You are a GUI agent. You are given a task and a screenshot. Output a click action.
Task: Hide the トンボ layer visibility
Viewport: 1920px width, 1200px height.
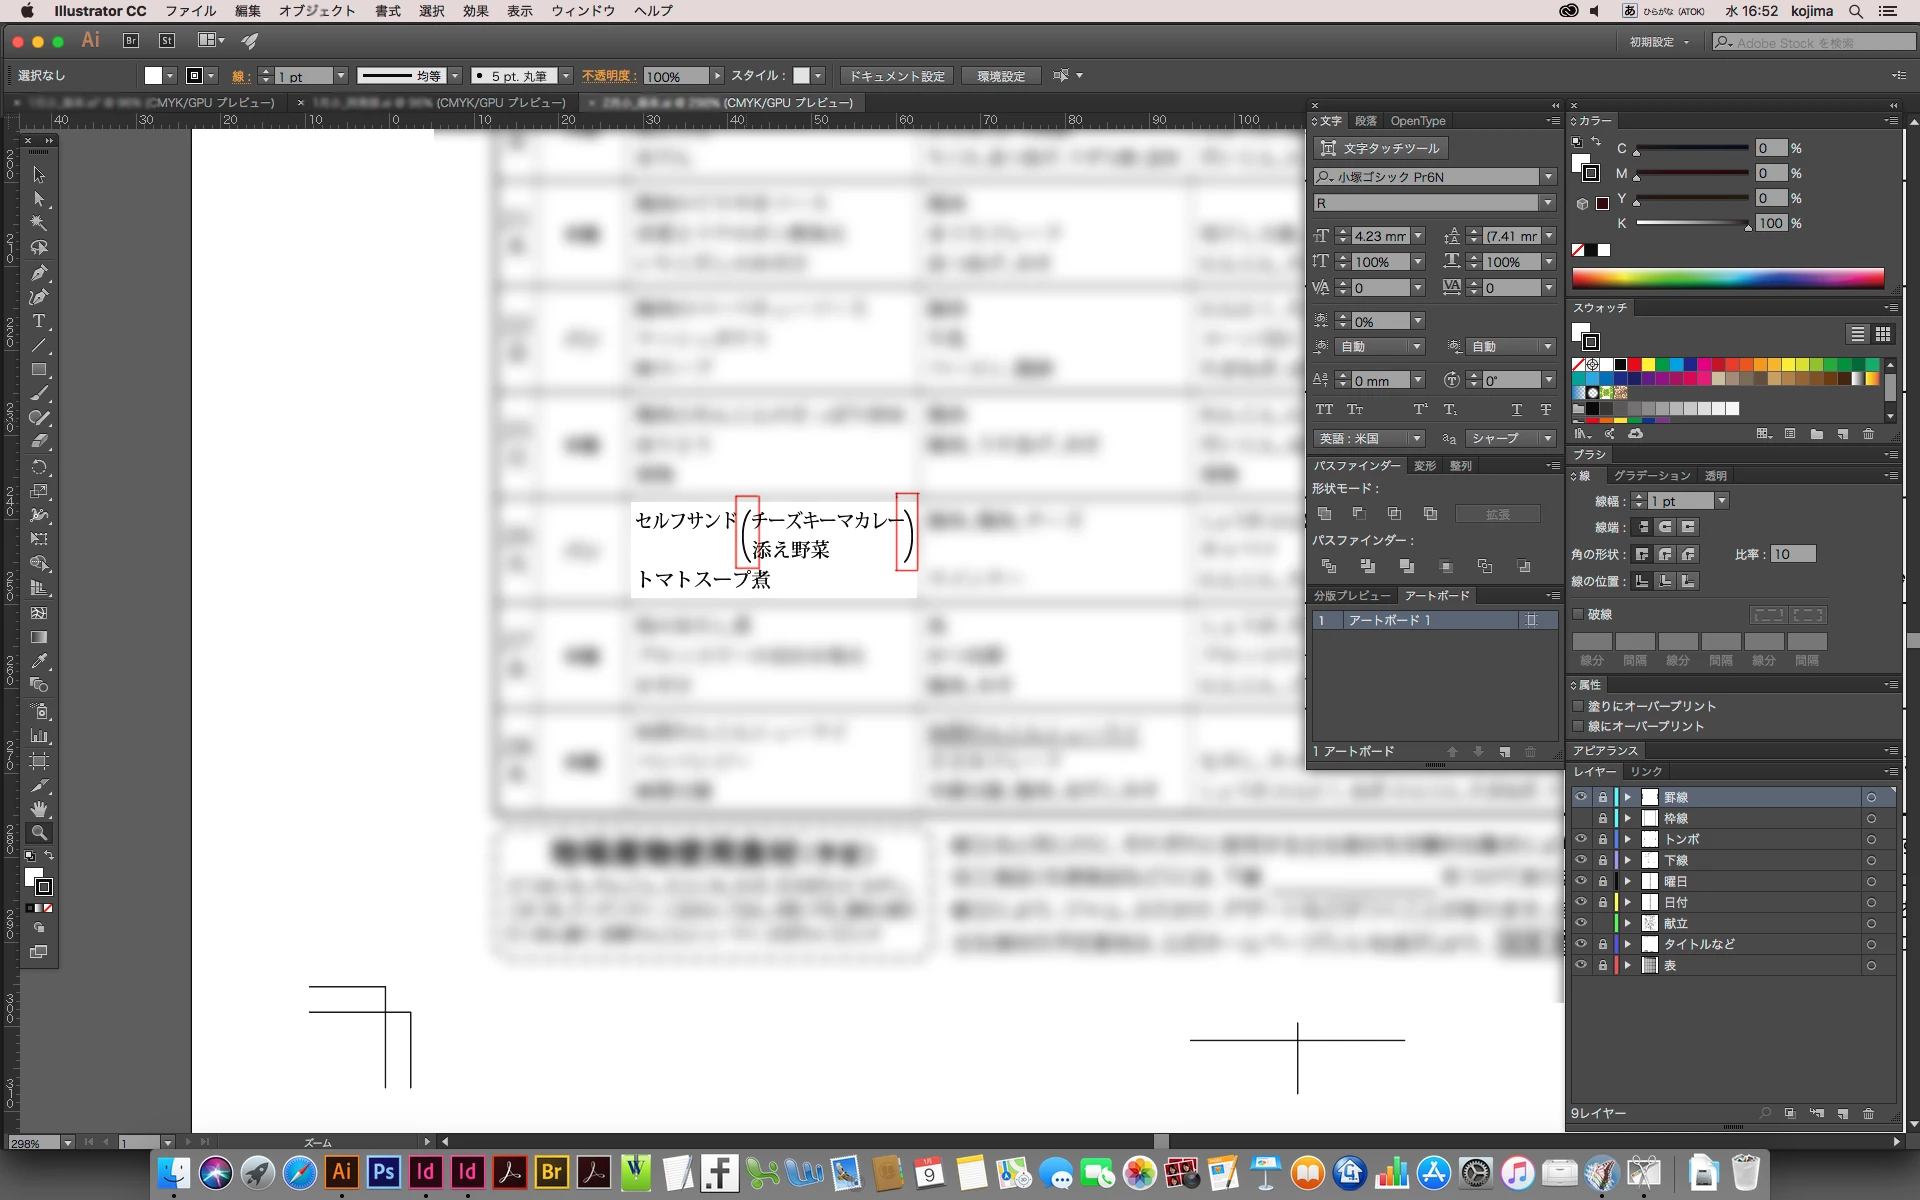click(1581, 839)
